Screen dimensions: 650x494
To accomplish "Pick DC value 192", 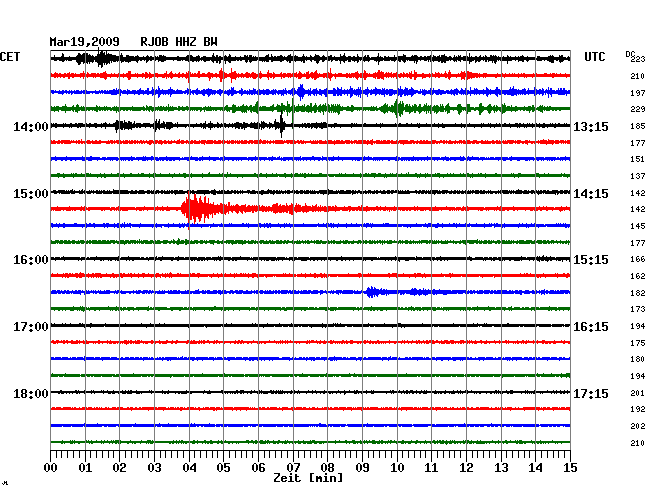I will (x=638, y=409).
